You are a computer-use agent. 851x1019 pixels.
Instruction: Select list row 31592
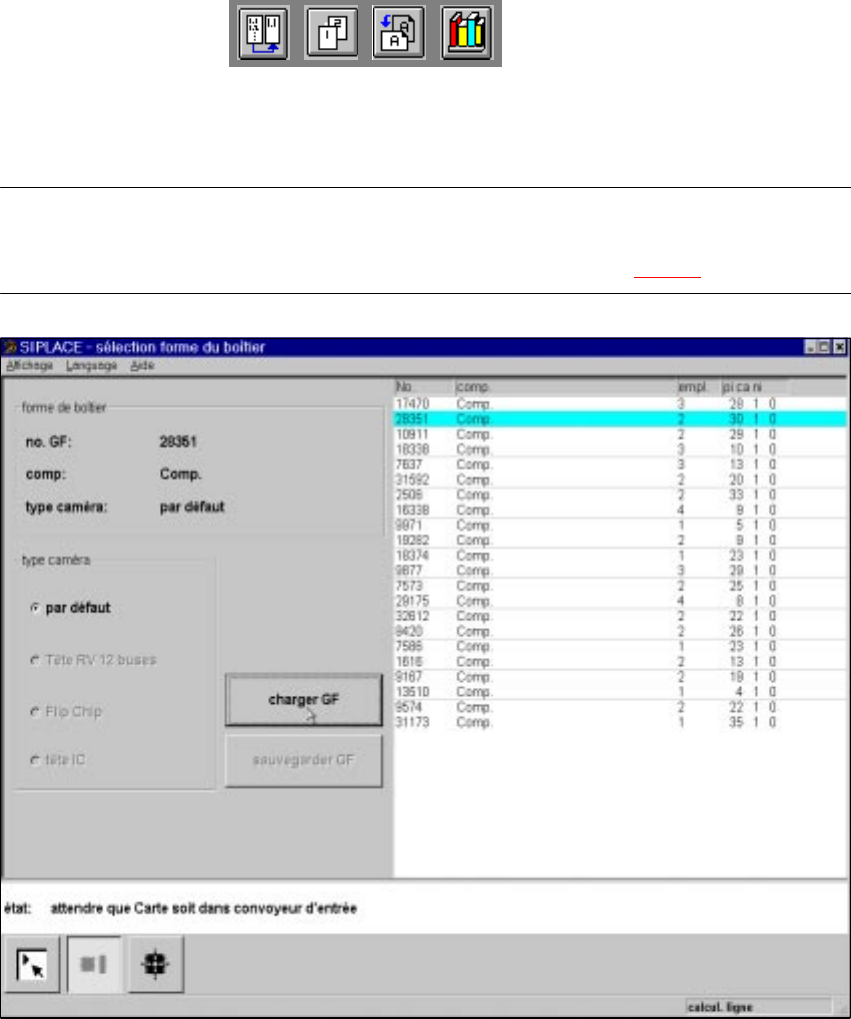coord(620,480)
